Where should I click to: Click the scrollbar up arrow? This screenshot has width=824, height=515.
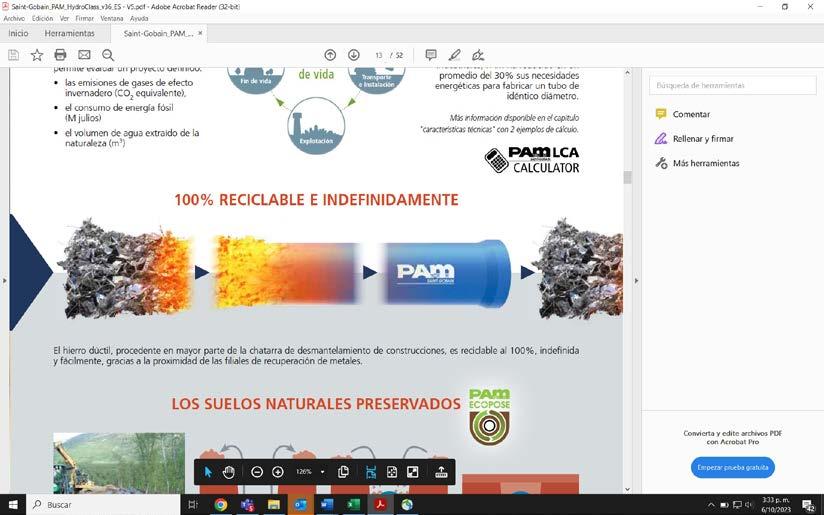627,73
